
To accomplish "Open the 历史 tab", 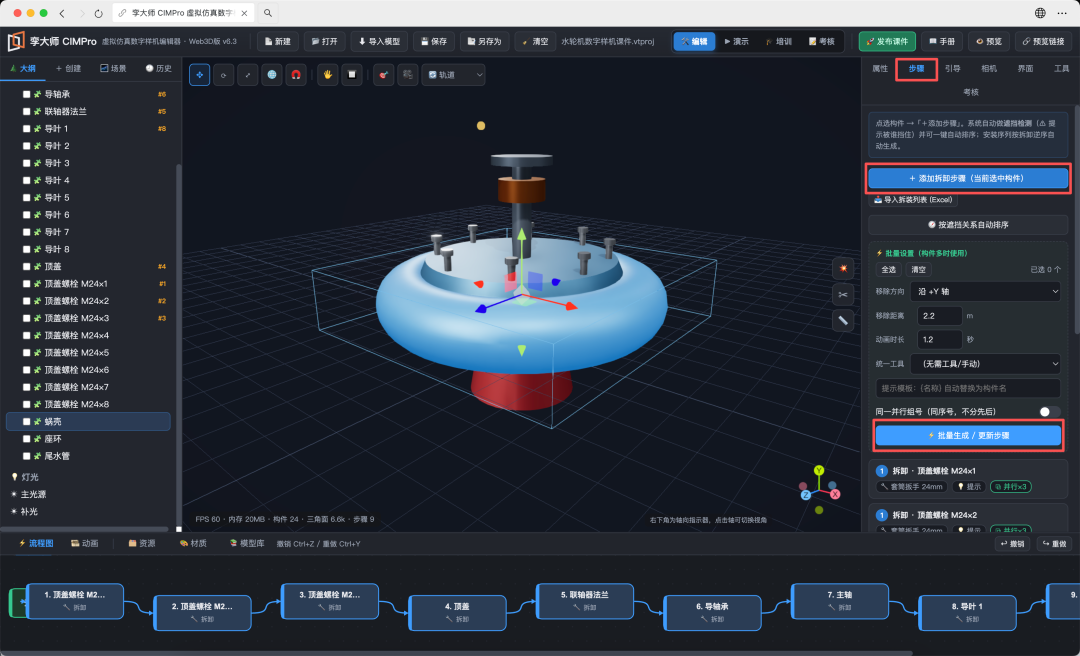I will 158,68.
